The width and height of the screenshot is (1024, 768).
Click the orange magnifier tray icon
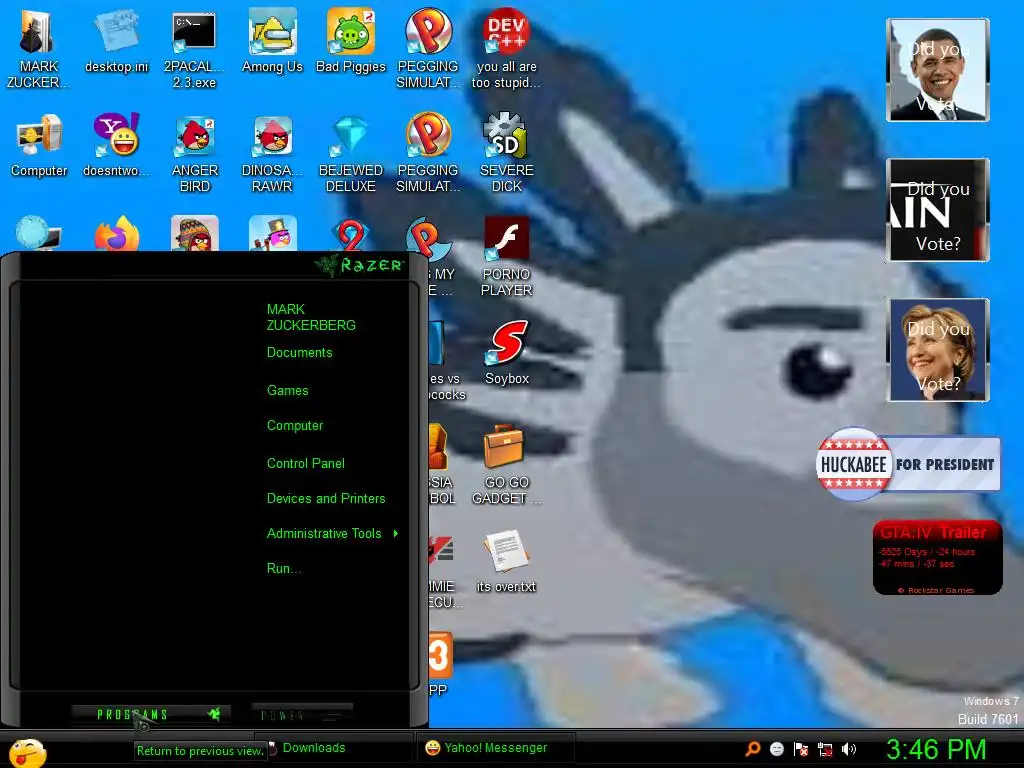tap(752, 749)
